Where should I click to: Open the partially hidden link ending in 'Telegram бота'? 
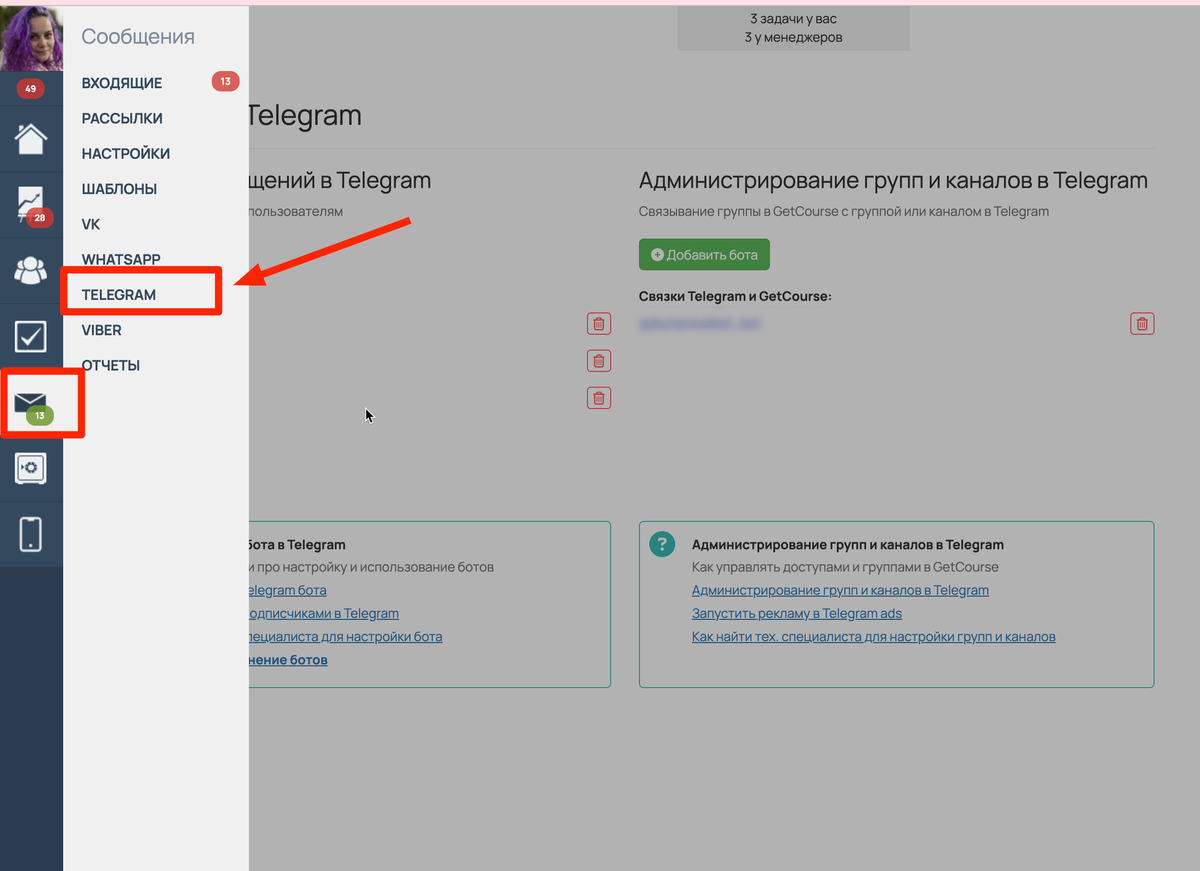click(288, 590)
